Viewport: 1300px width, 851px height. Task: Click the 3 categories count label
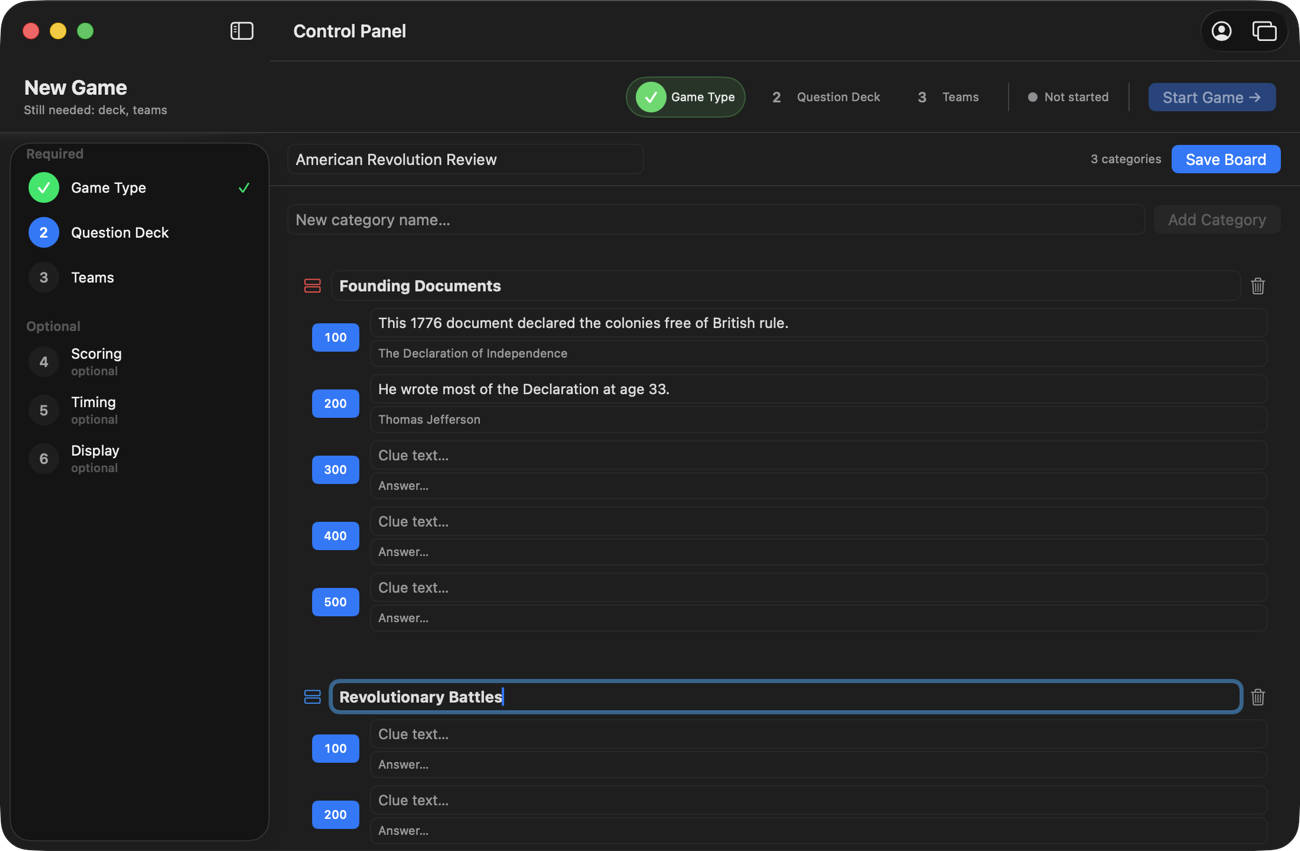[x=1125, y=159]
